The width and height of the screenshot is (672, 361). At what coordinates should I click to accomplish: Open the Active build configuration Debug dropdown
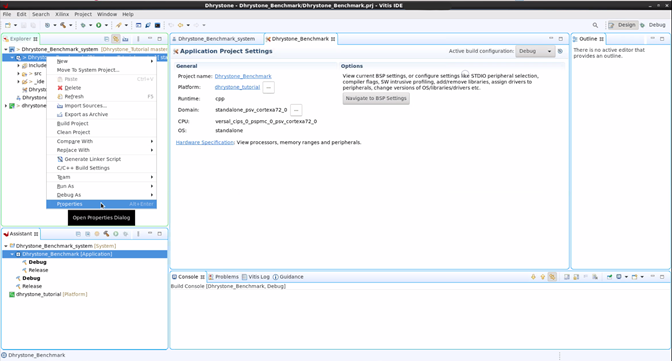(535, 51)
